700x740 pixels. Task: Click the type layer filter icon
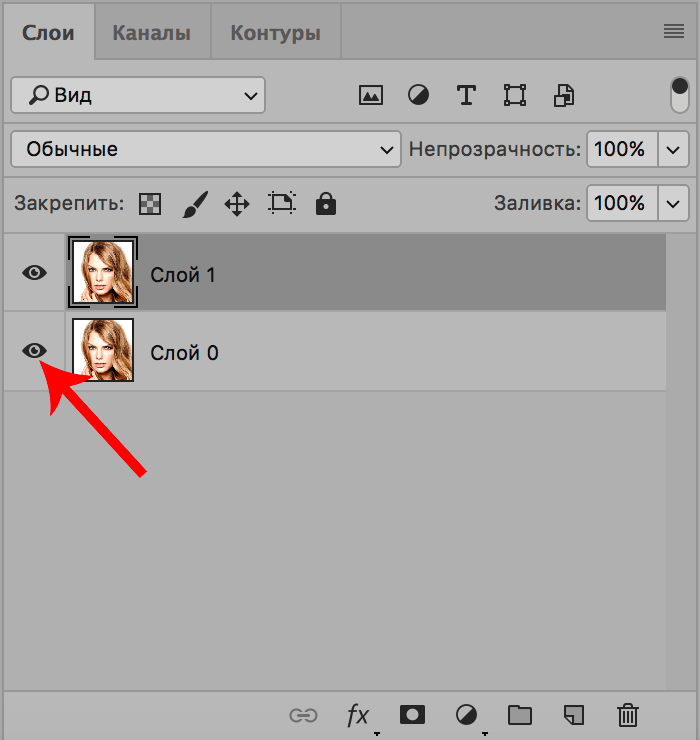click(466, 96)
